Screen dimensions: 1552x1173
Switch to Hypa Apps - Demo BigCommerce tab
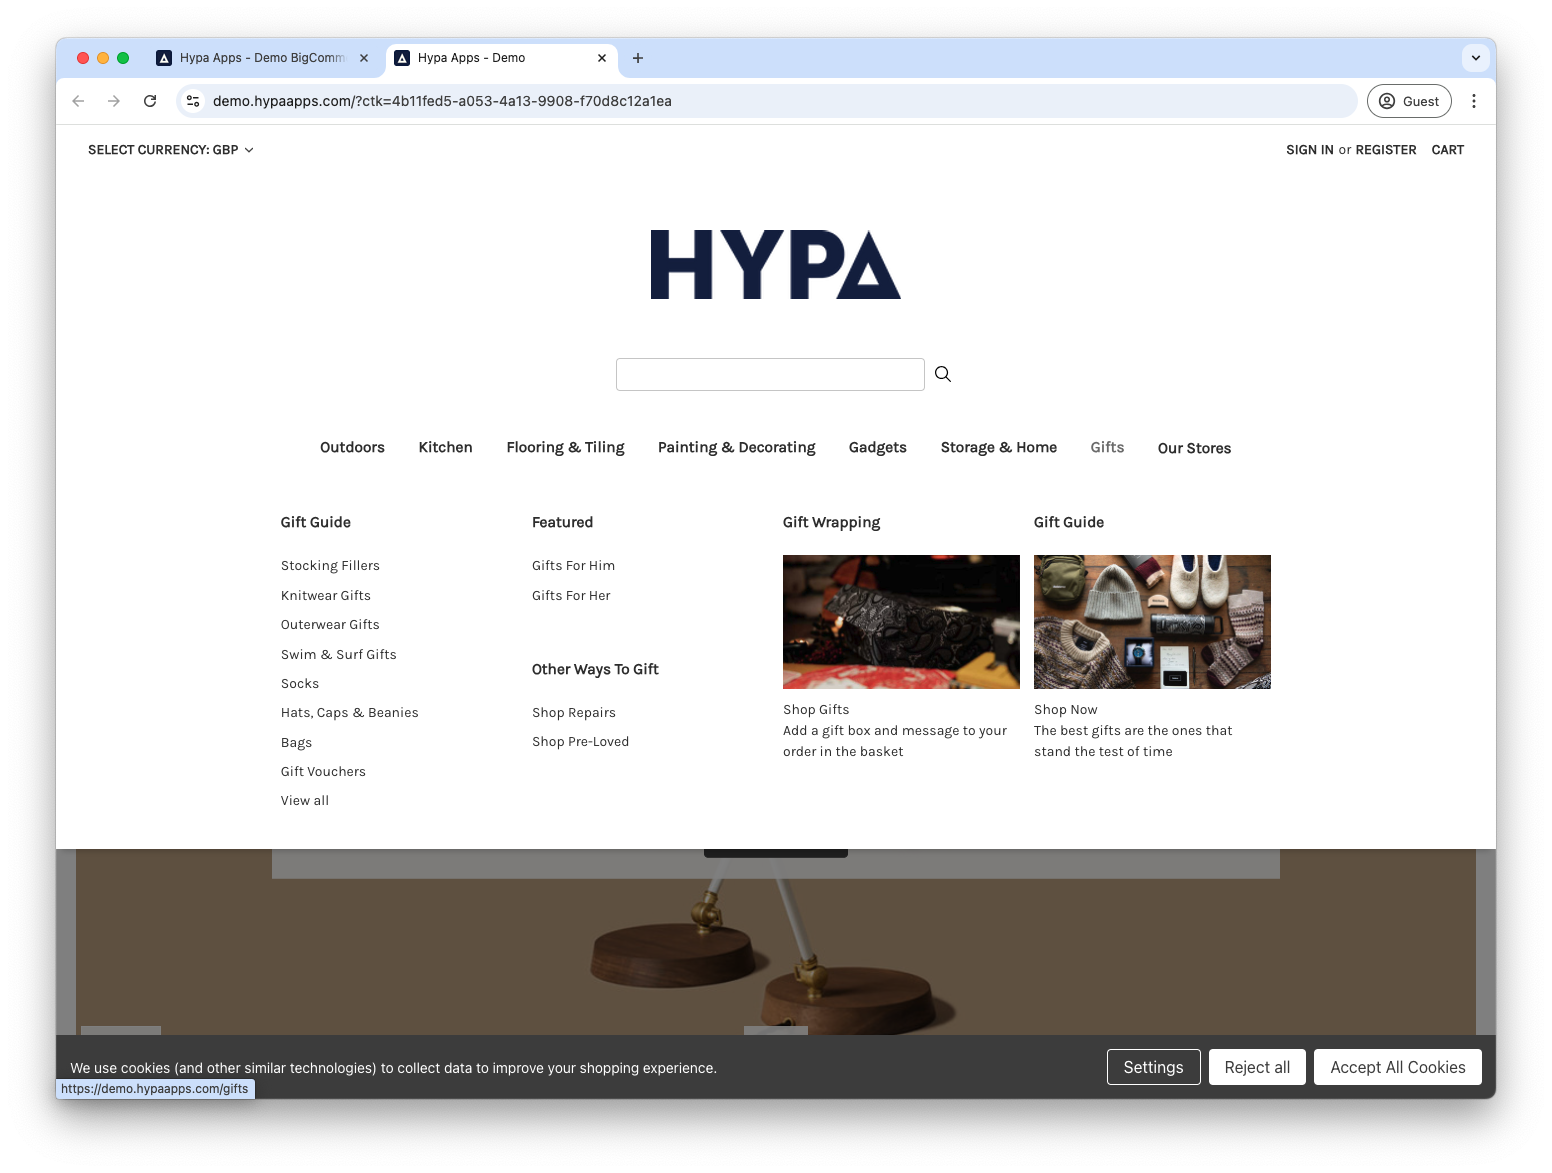pos(262,58)
